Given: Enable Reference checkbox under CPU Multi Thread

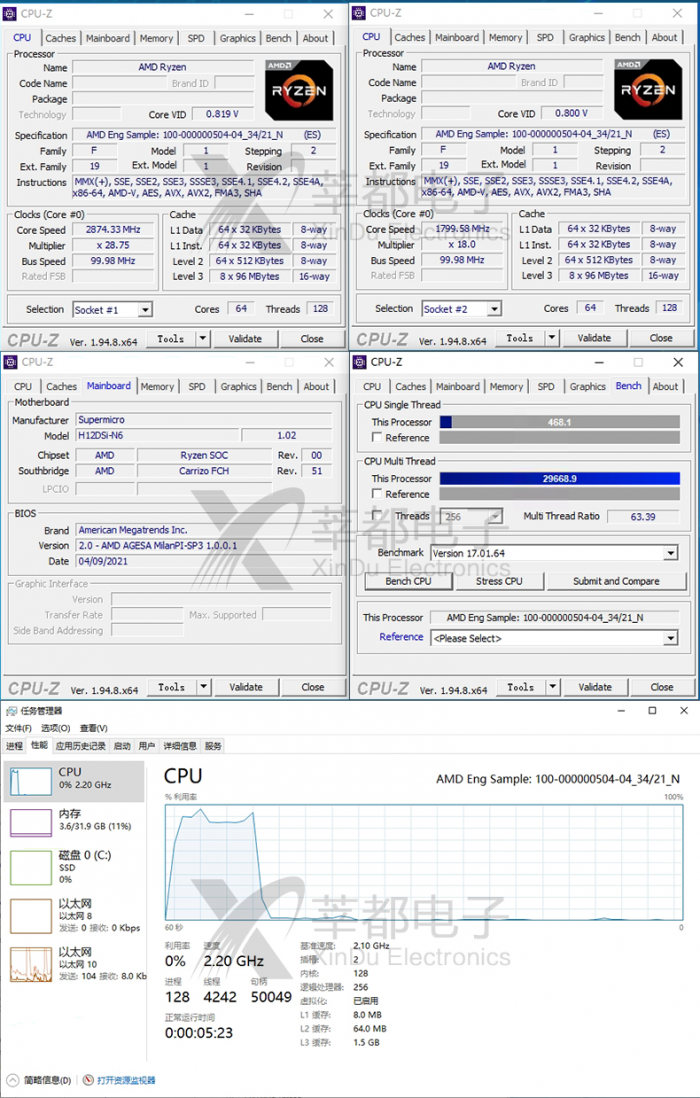Looking at the screenshot, I should coord(376,494).
